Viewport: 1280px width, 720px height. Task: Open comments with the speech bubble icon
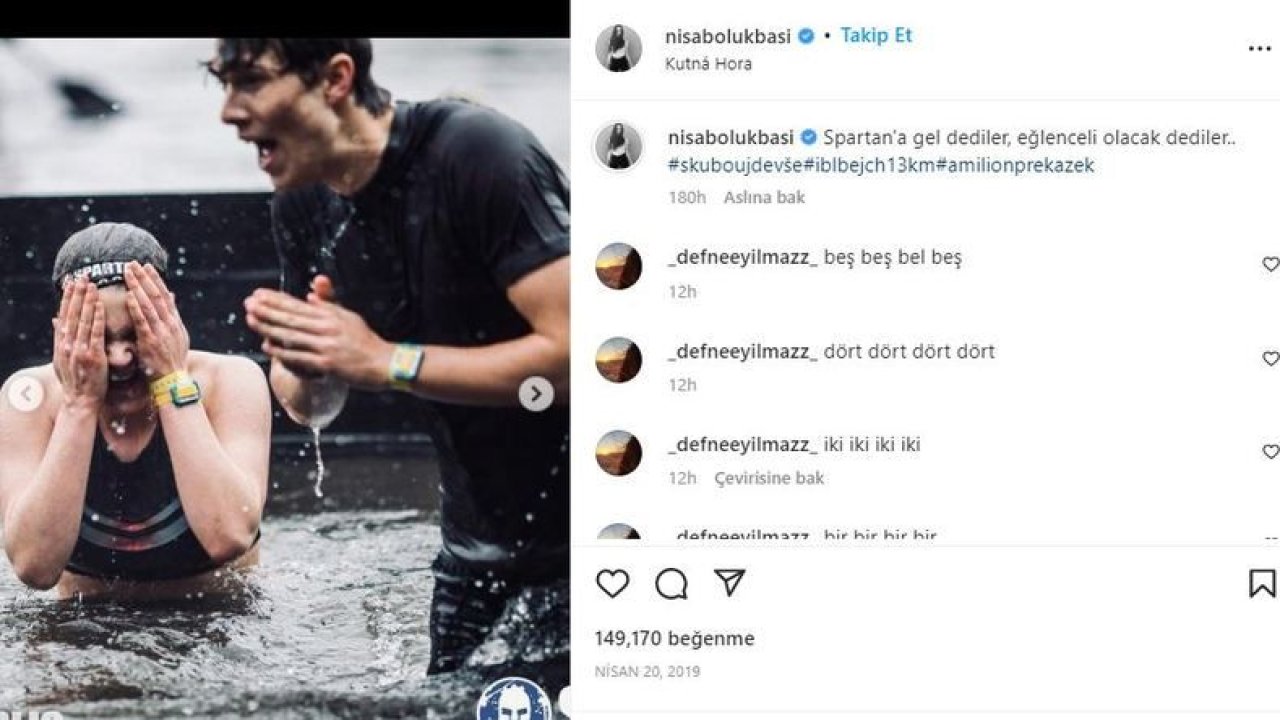[671, 583]
